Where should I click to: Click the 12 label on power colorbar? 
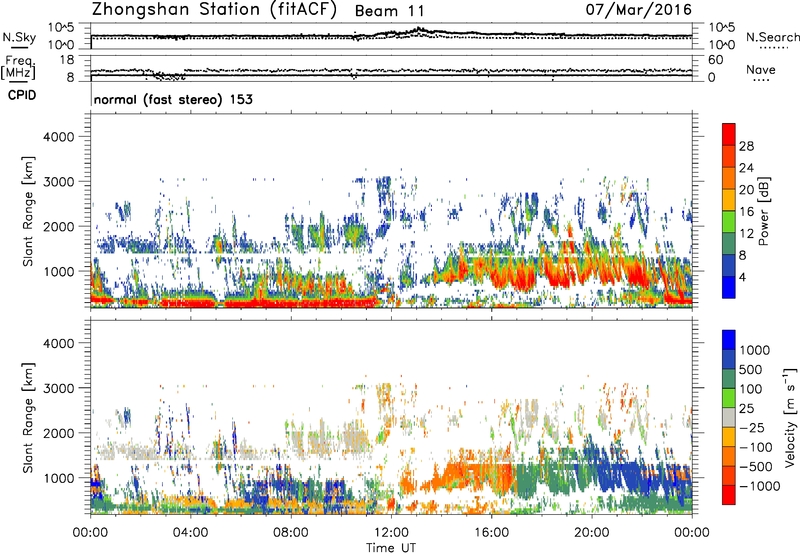point(746,234)
